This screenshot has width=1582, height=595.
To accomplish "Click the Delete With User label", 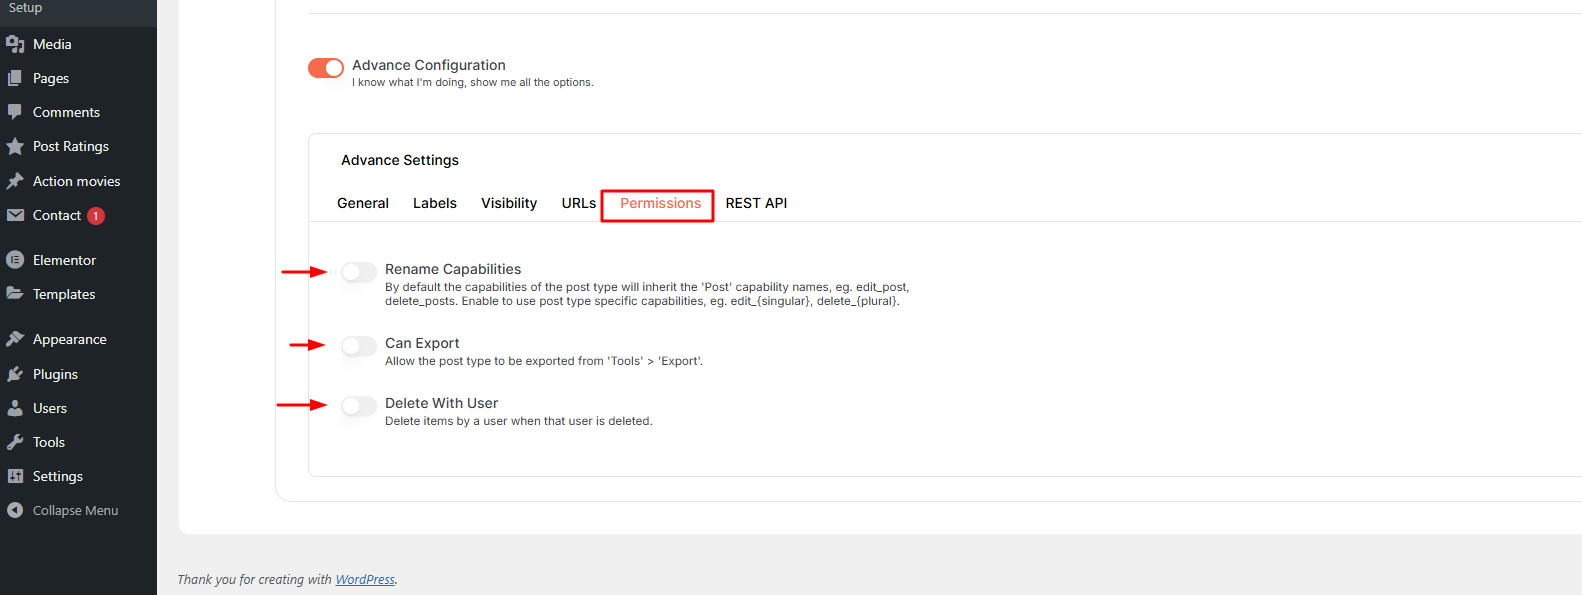I will (441, 403).
